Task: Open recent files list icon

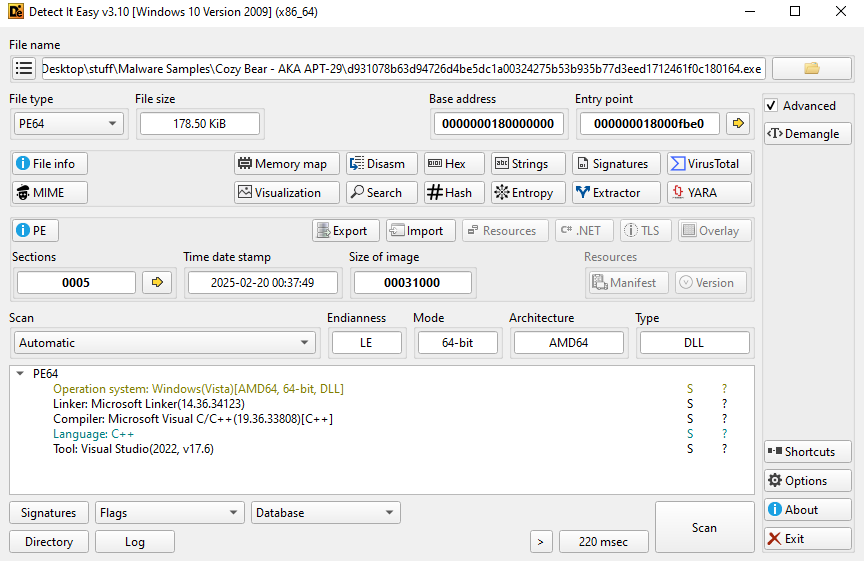Action: [x=24, y=68]
